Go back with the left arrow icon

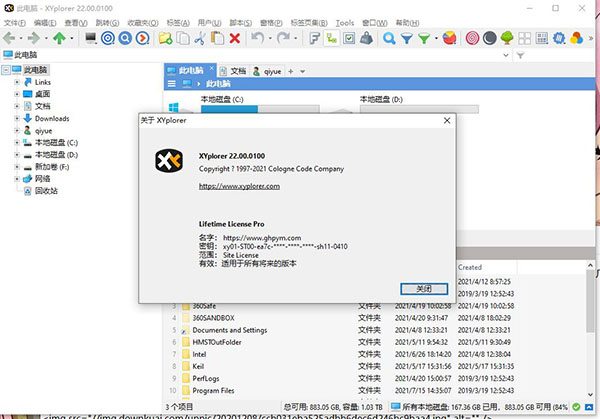tap(9, 38)
